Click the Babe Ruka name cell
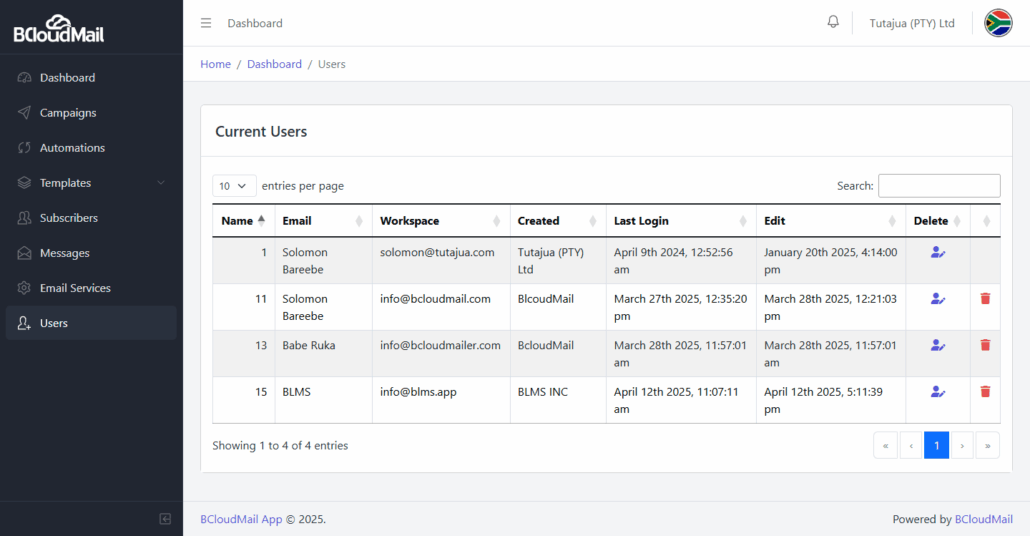The image size is (1030, 536). [x=323, y=354]
